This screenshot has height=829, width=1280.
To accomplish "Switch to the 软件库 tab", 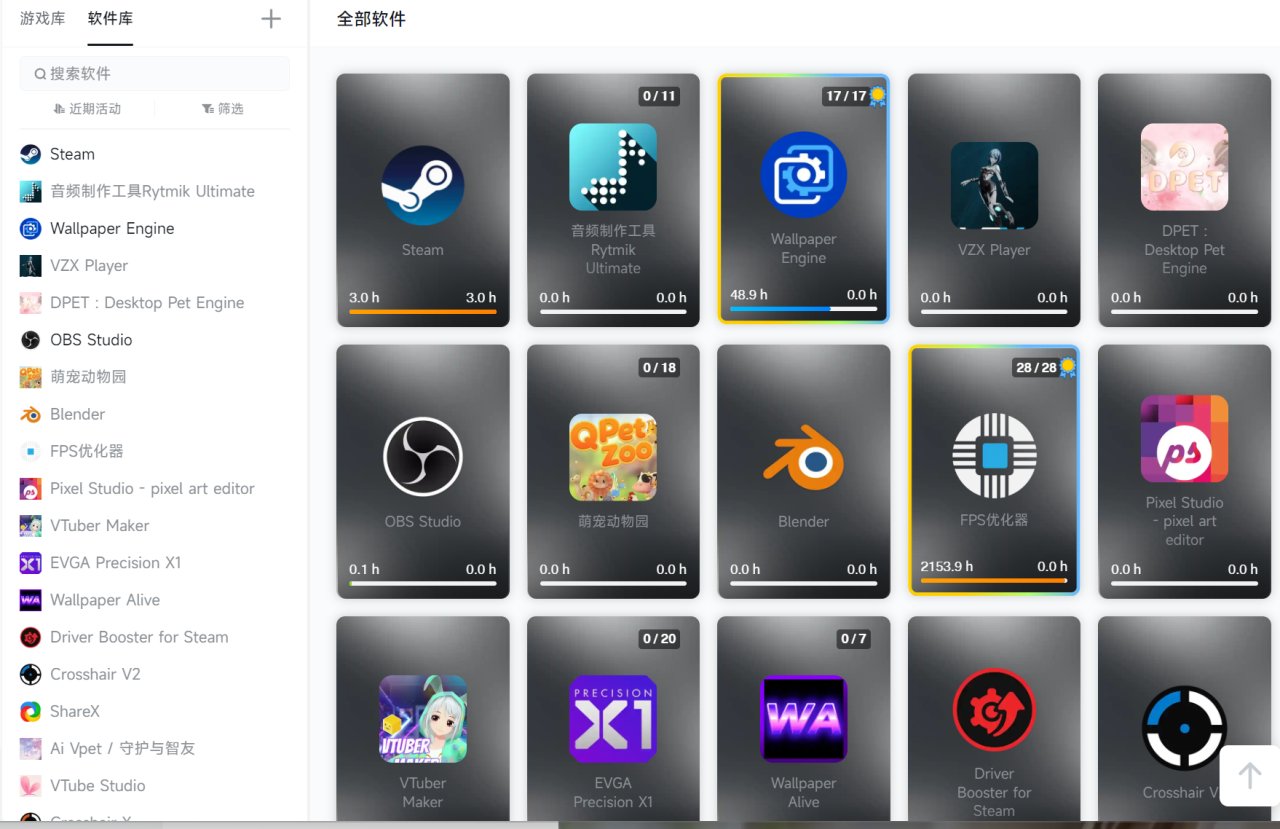I will [x=110, y=19].
